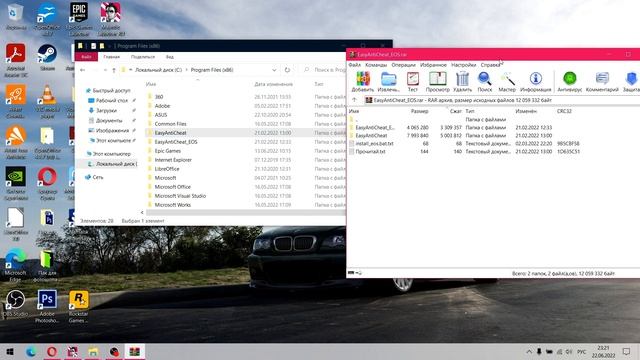Viewport: 640px width, 360px height.
Task: Refresh the Explorer folder view
Action: tap(287, 70)
